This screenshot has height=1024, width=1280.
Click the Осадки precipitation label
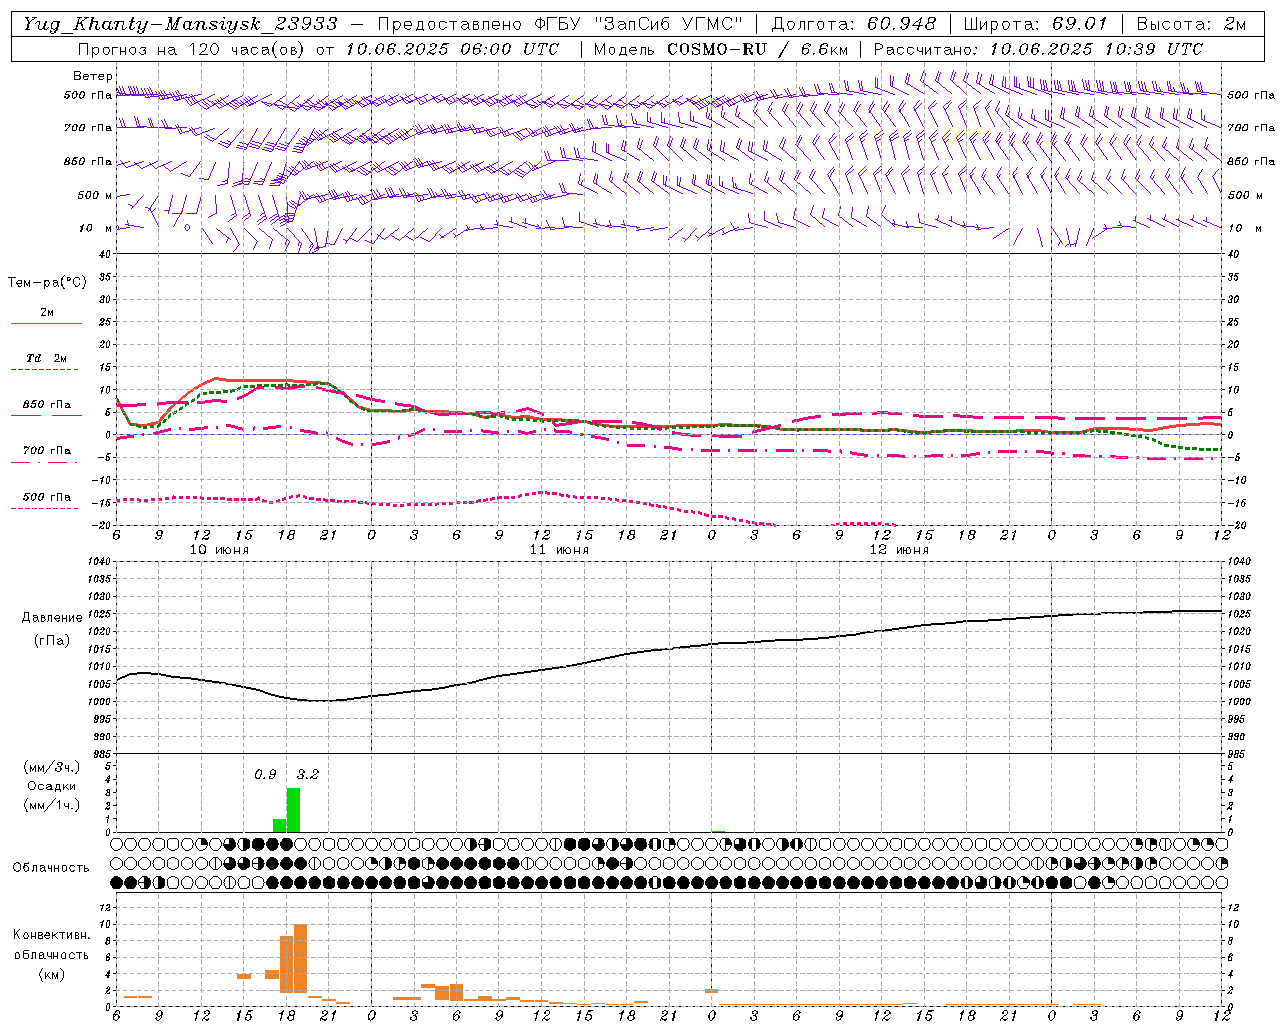coord(52,786)
